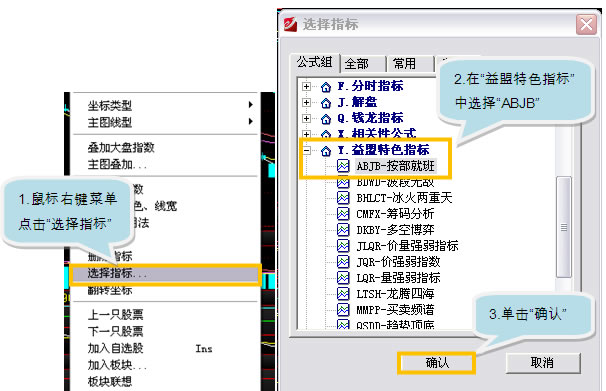Open the 坐标类型 submenu arrow
606x391 pixels.
click(x=251, y=105)
